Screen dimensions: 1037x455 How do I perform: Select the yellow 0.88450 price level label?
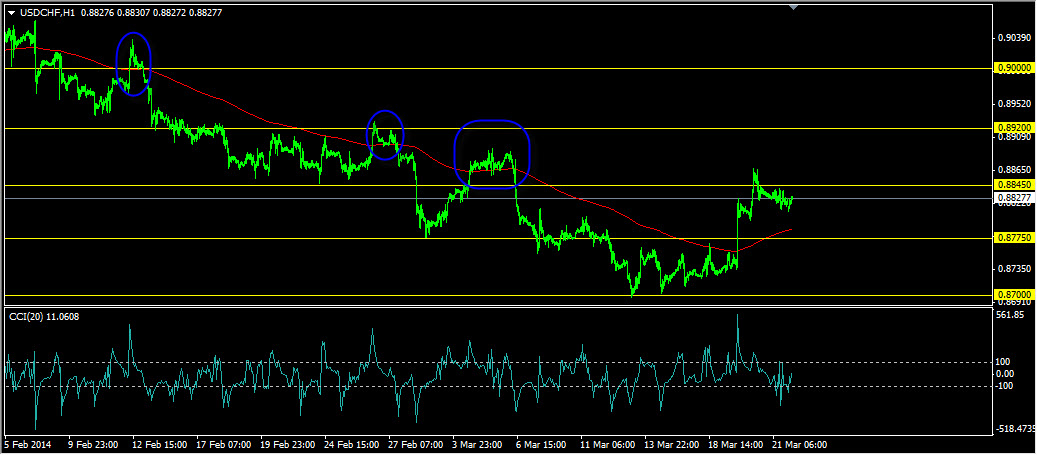tap(1013, 185)
